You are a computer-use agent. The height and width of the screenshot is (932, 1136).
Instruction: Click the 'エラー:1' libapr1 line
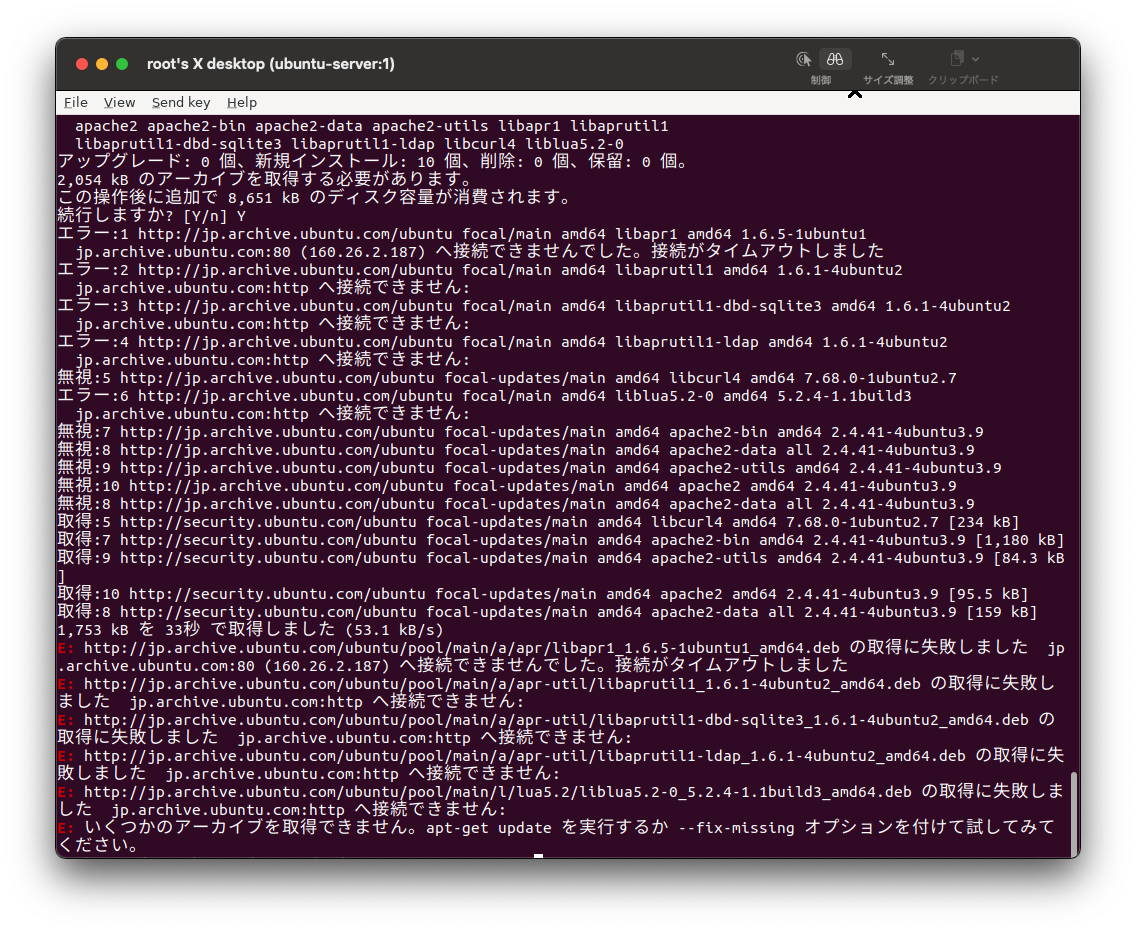click(462, 234)
